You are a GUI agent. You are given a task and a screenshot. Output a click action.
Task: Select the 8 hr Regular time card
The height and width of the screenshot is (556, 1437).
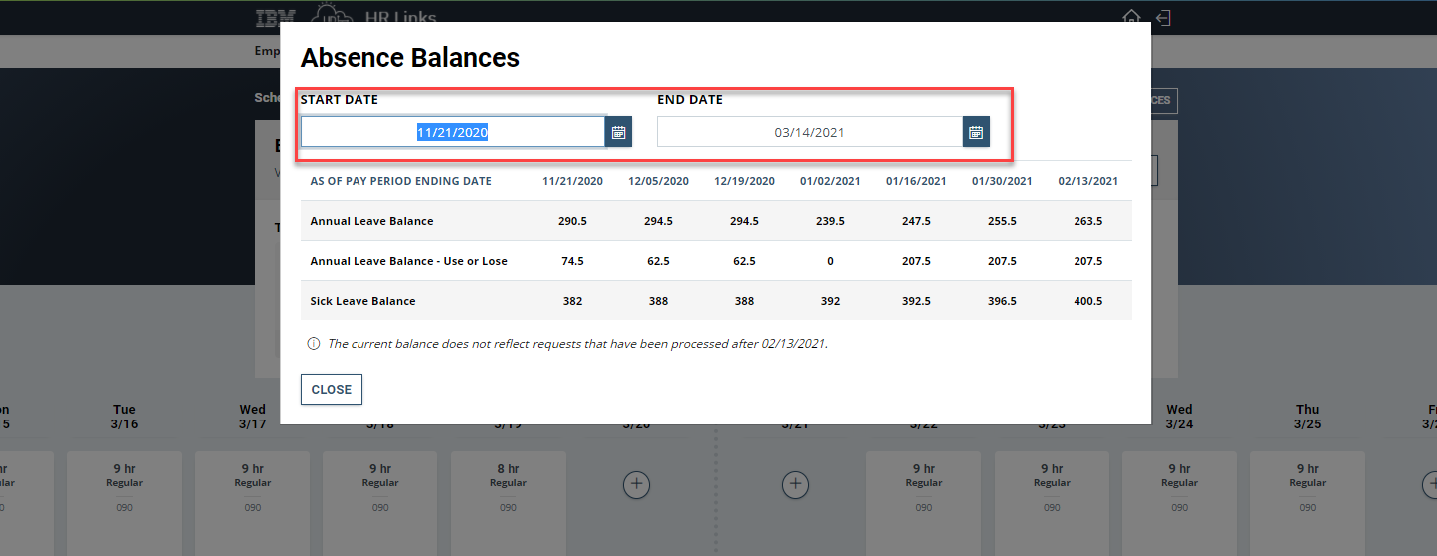(508, 503)
